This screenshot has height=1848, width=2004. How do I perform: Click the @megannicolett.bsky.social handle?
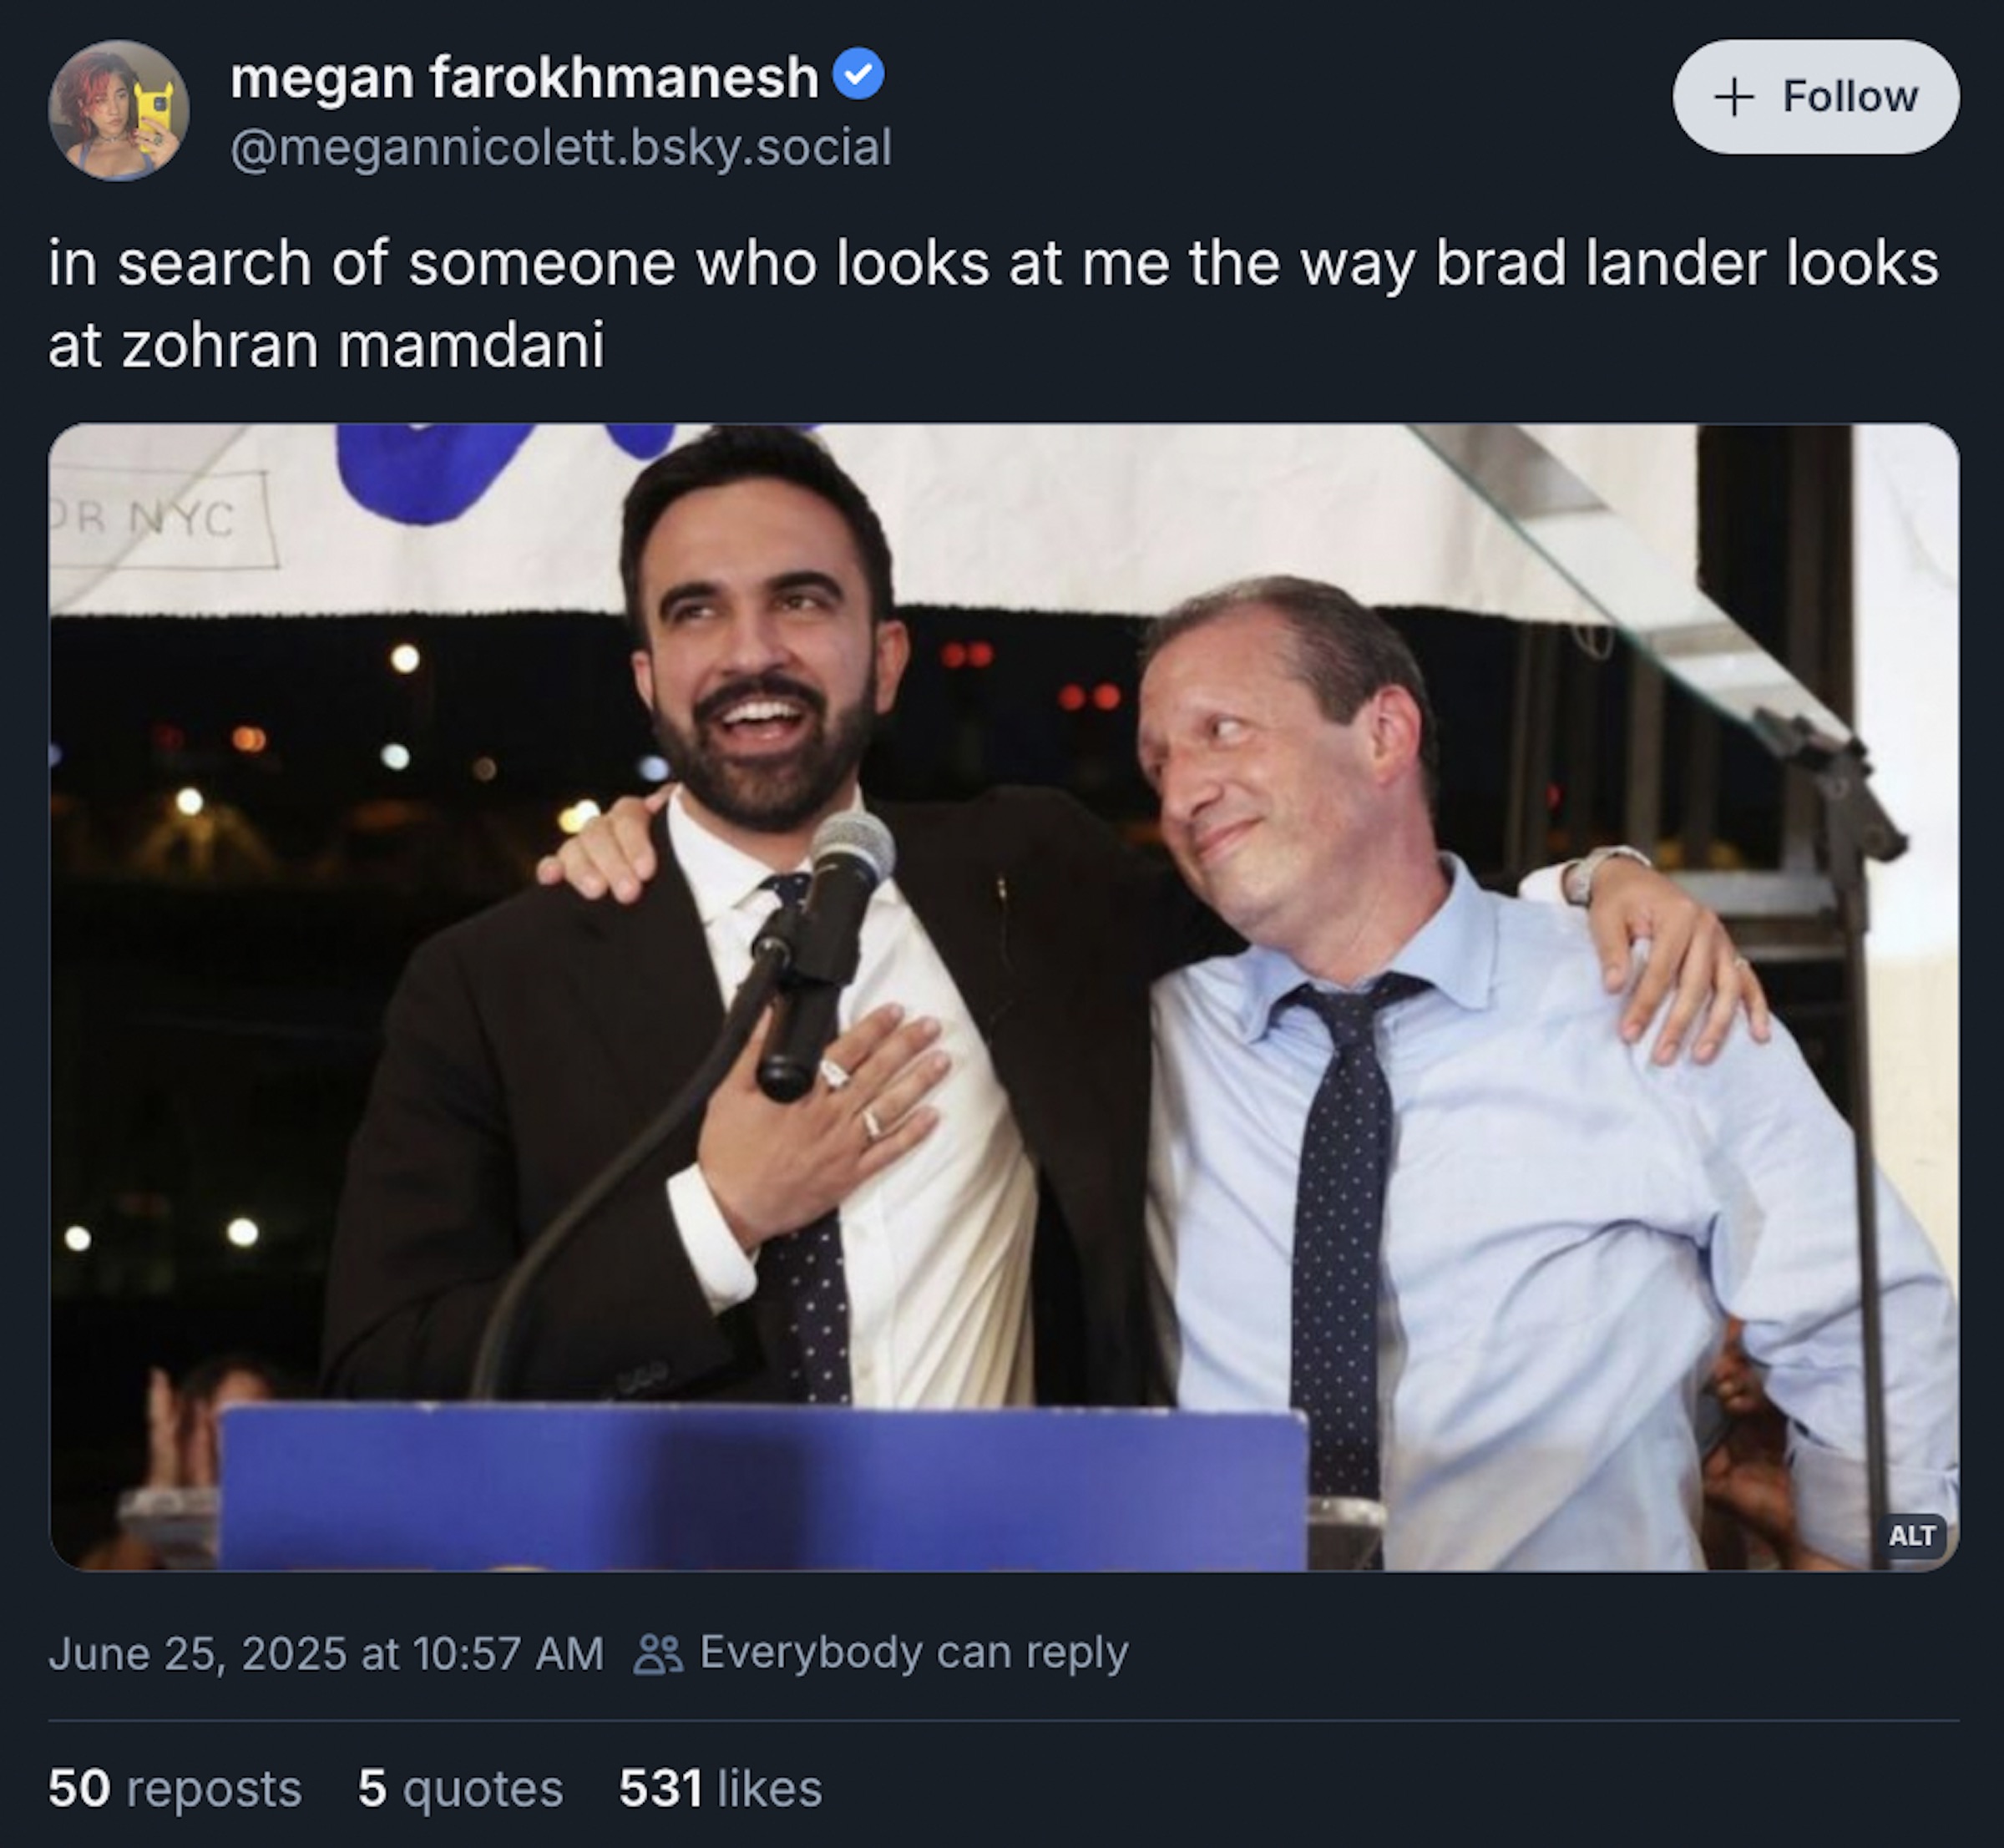(x=560, y=148)
